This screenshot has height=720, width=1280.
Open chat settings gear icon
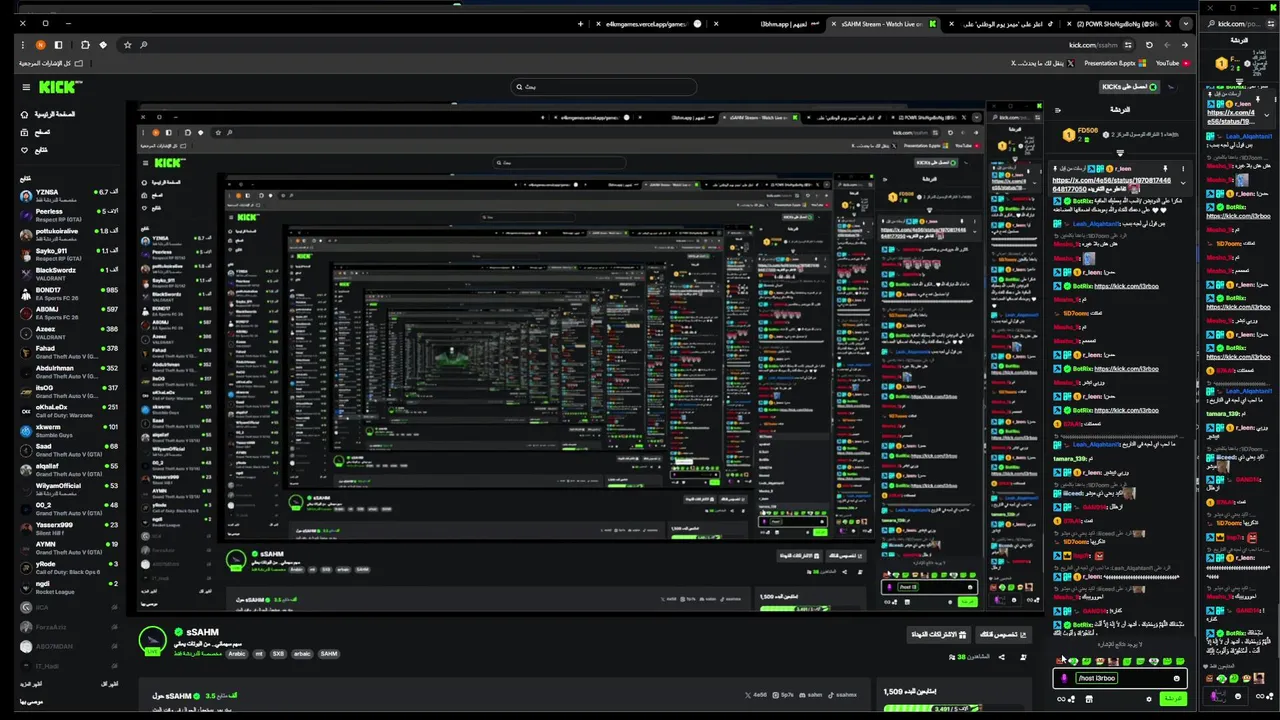pyautogui.click(x=1148, y=699)
